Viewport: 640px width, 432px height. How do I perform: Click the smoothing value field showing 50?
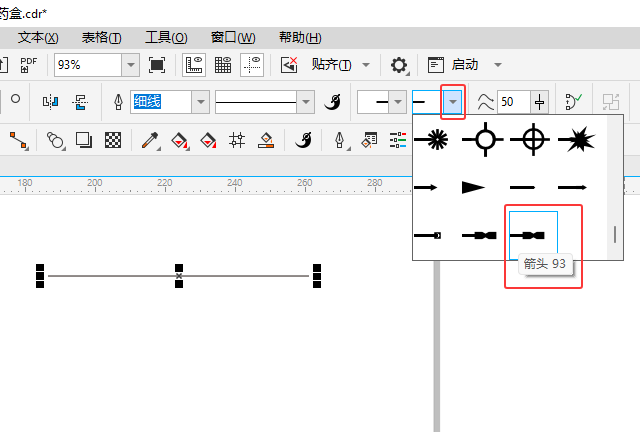514,102
